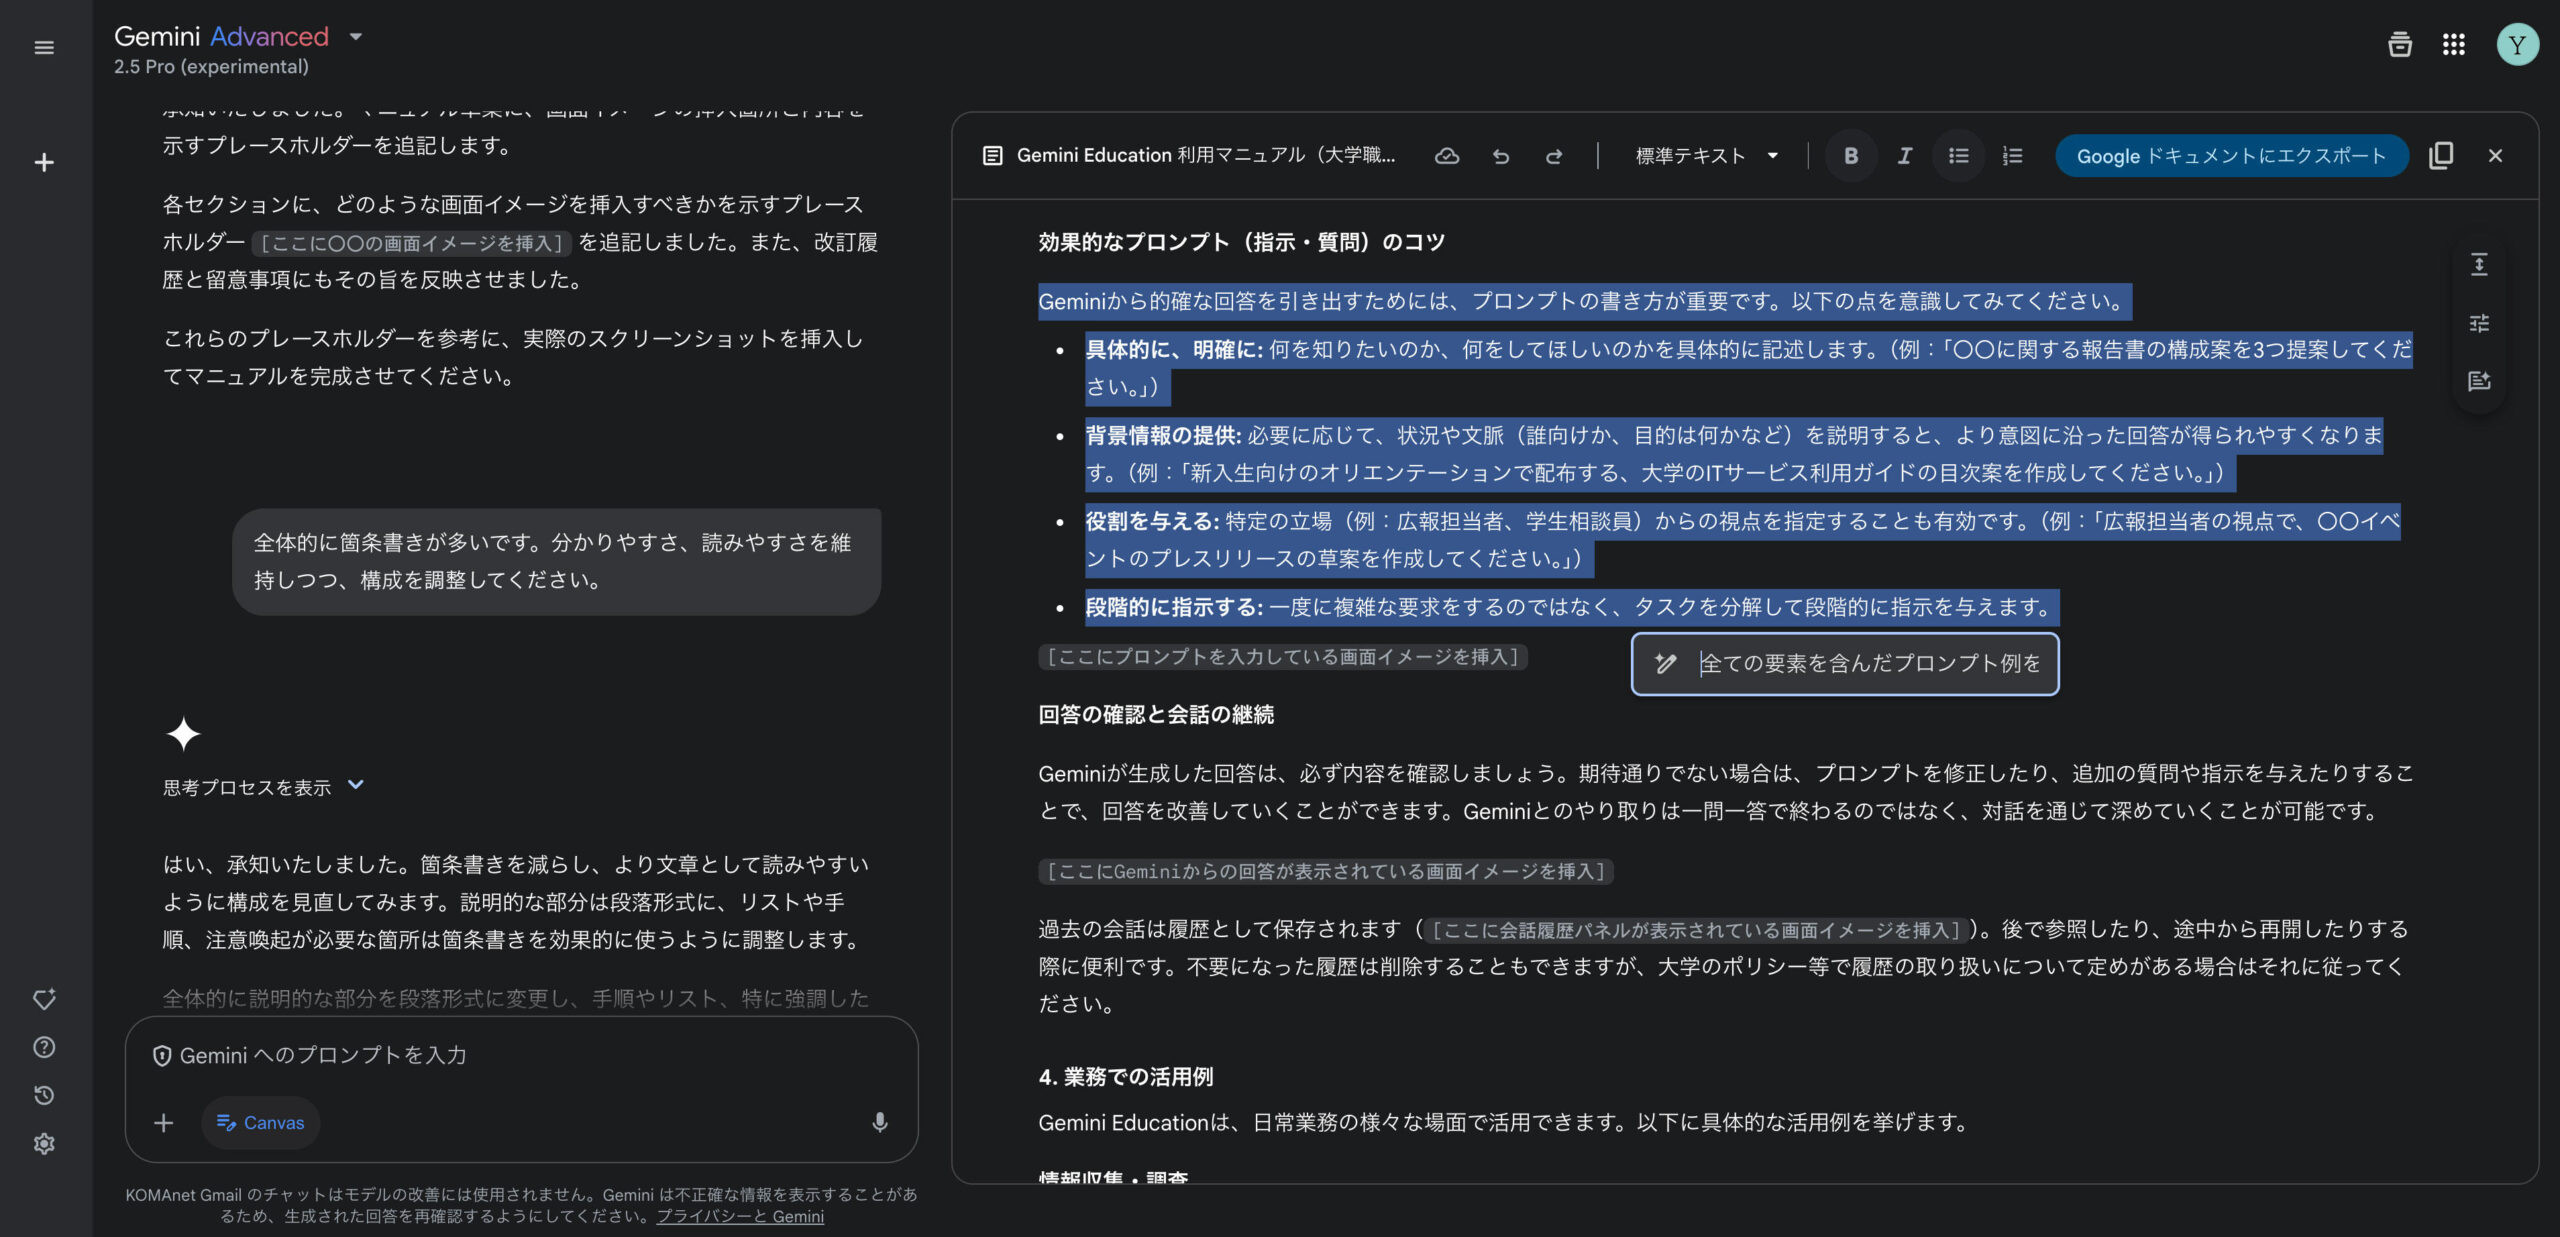Open the Google apps grid menu
Screen dimensions: 2560x1237
[2455, 45]
